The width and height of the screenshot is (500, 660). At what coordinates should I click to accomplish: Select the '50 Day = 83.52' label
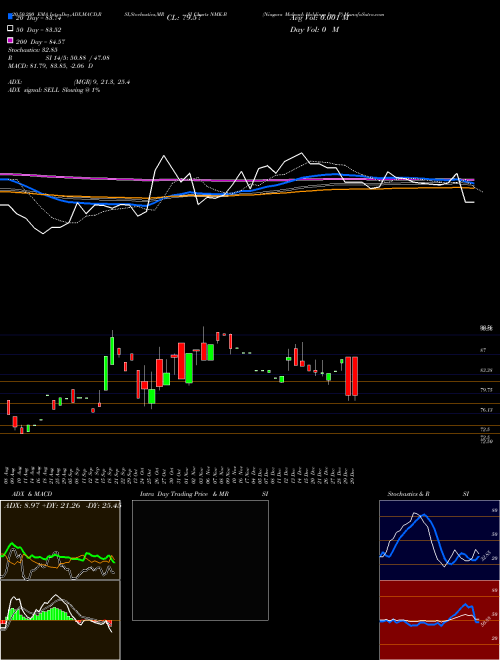[x=39, y=30]
